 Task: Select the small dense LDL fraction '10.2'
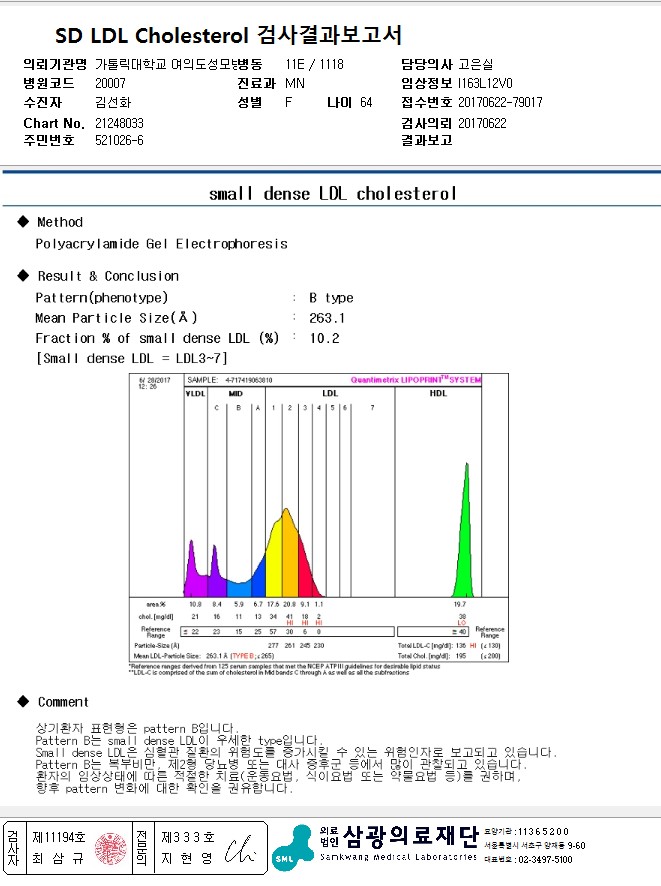click(324, 338)
